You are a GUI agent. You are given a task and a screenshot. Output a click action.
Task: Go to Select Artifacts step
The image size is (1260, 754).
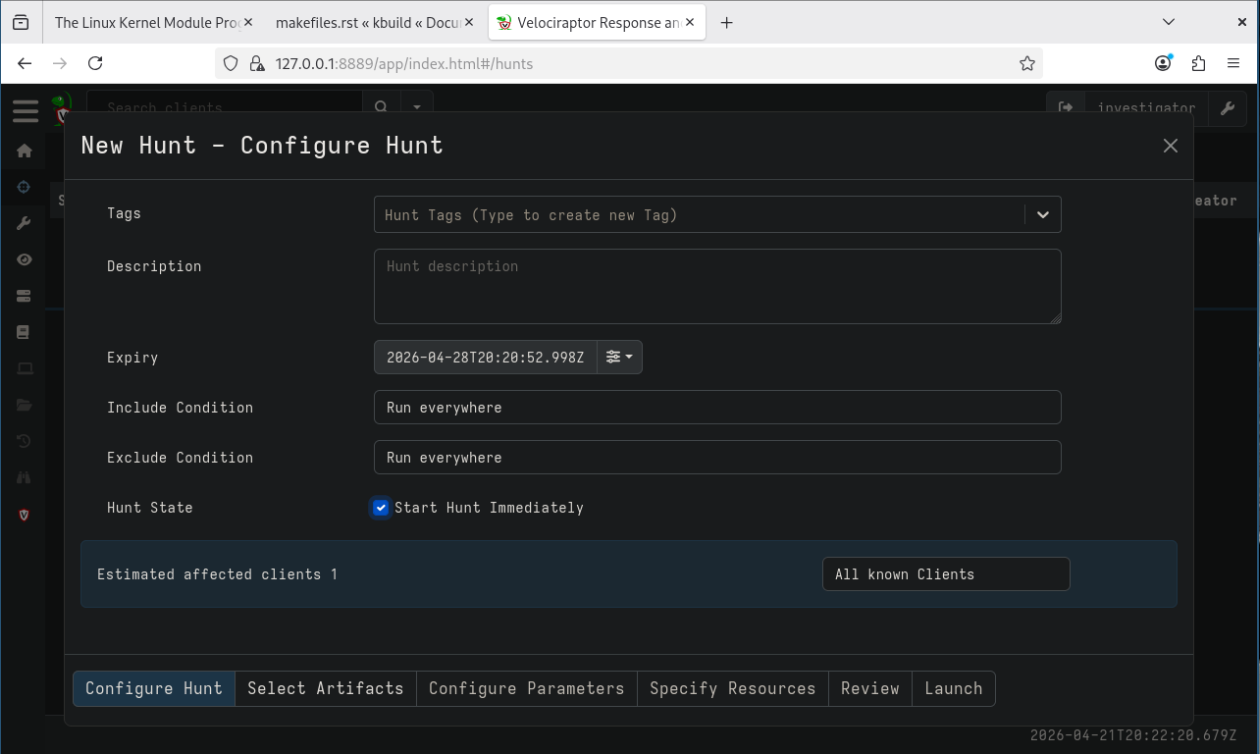326,688
